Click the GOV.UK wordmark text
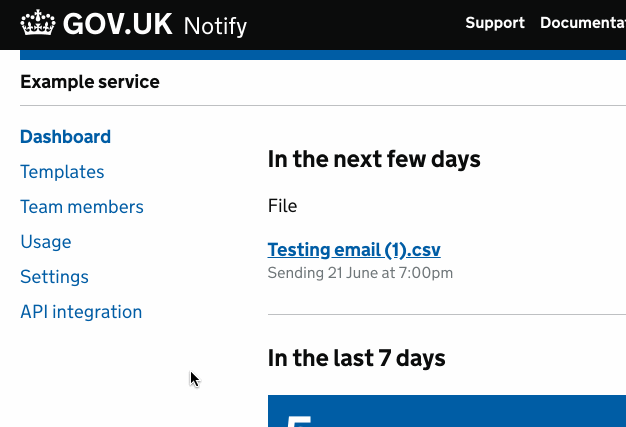This screenshot has height=427, width=626. [117, 24]
